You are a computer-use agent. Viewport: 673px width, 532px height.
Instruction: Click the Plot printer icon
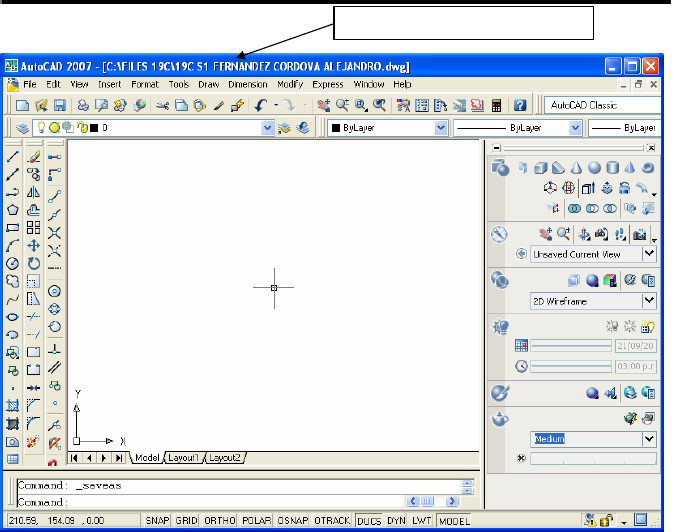(83, 105)
